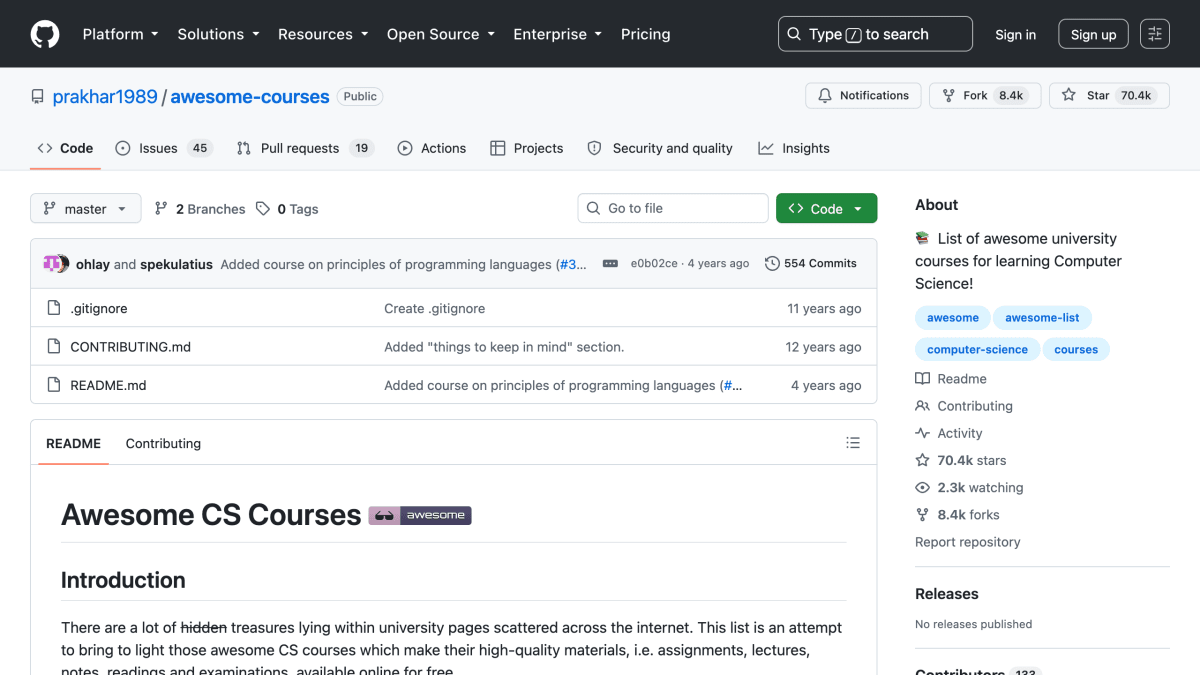The height and width of the screenshot is (675, 1200).
Task: Open the Readme link in About
Action: [951, 379]
